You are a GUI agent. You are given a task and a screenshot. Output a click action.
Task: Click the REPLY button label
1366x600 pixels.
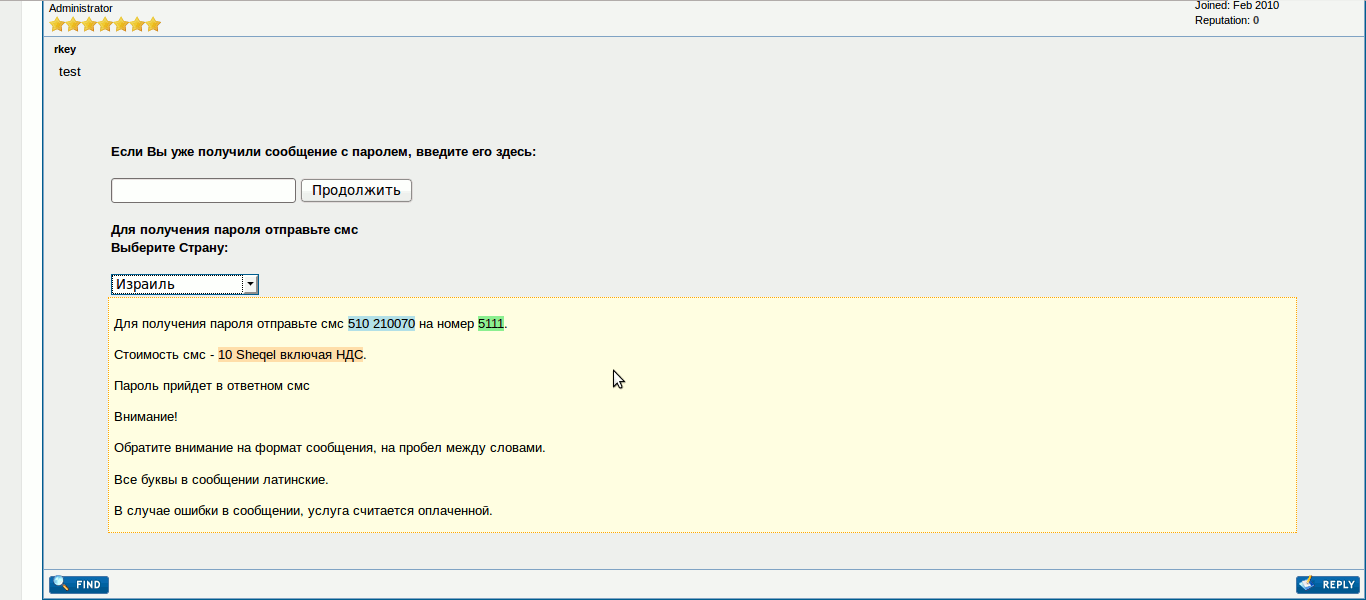click(x=1338, y=585)
